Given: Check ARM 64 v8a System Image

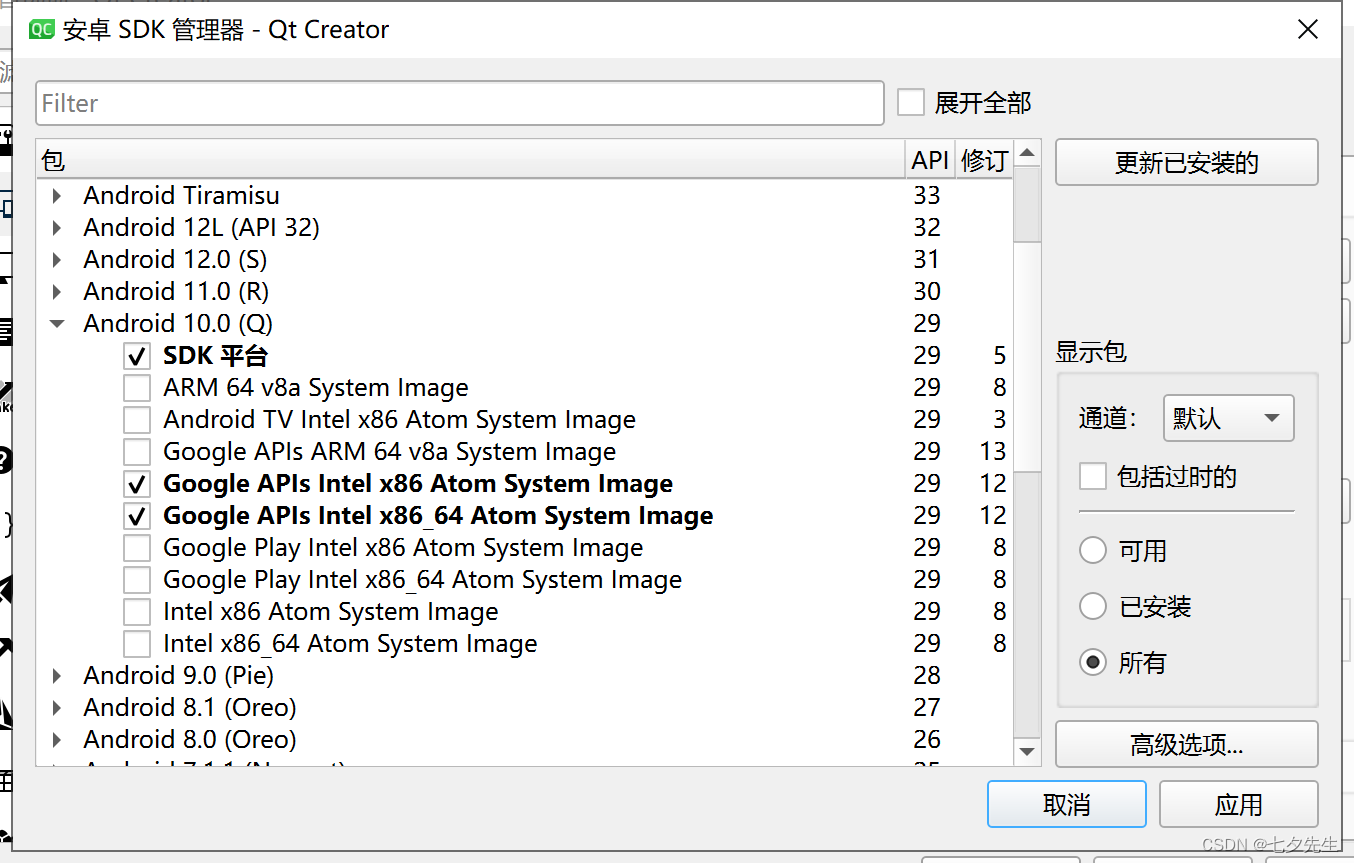Looking at the screenshot, I should pos(137,388).
